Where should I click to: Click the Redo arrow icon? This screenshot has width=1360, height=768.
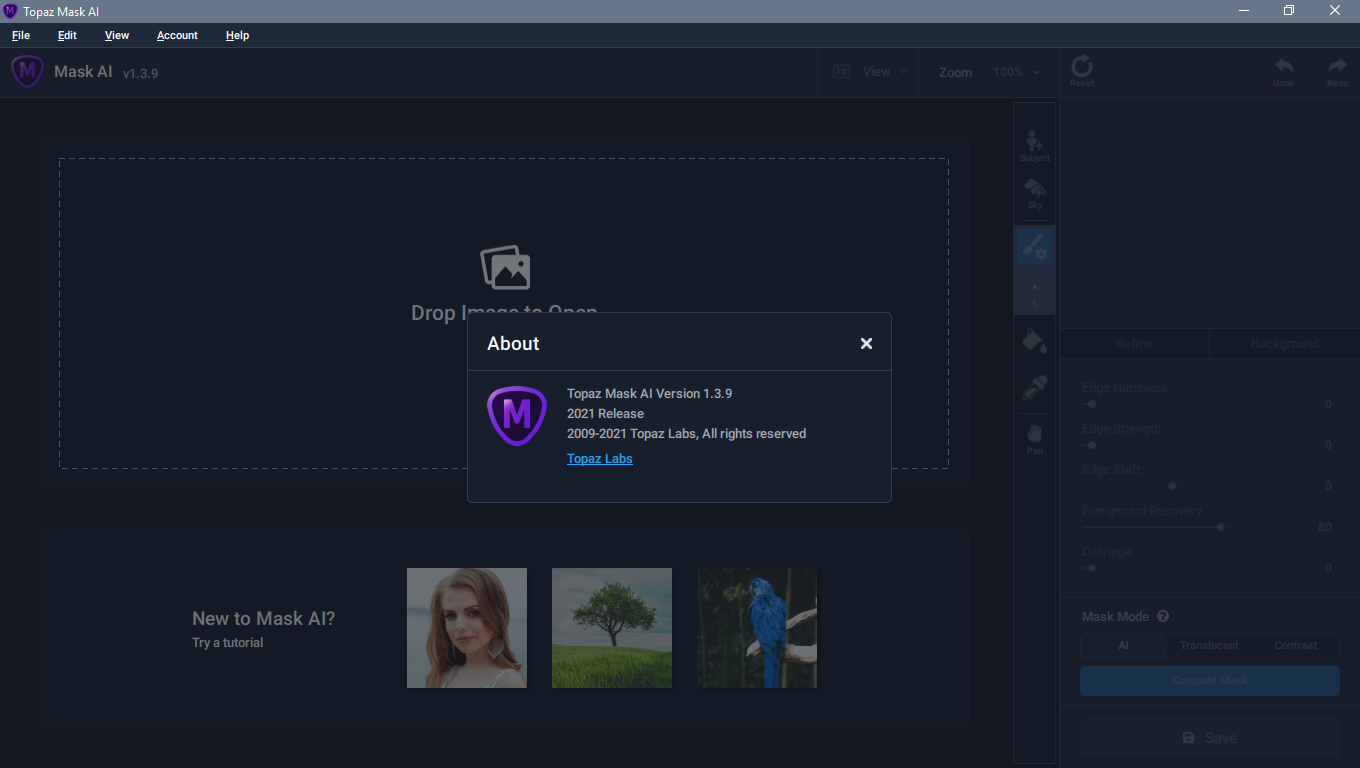click(x=1337, y=71)
